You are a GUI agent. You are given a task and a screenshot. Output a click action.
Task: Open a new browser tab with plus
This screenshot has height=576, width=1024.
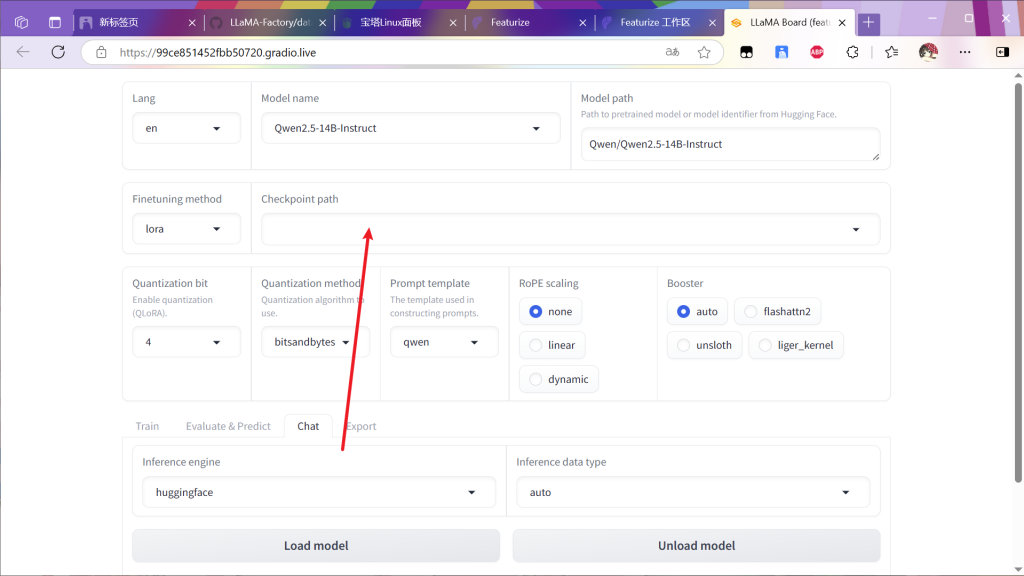[x=869, y=23]
